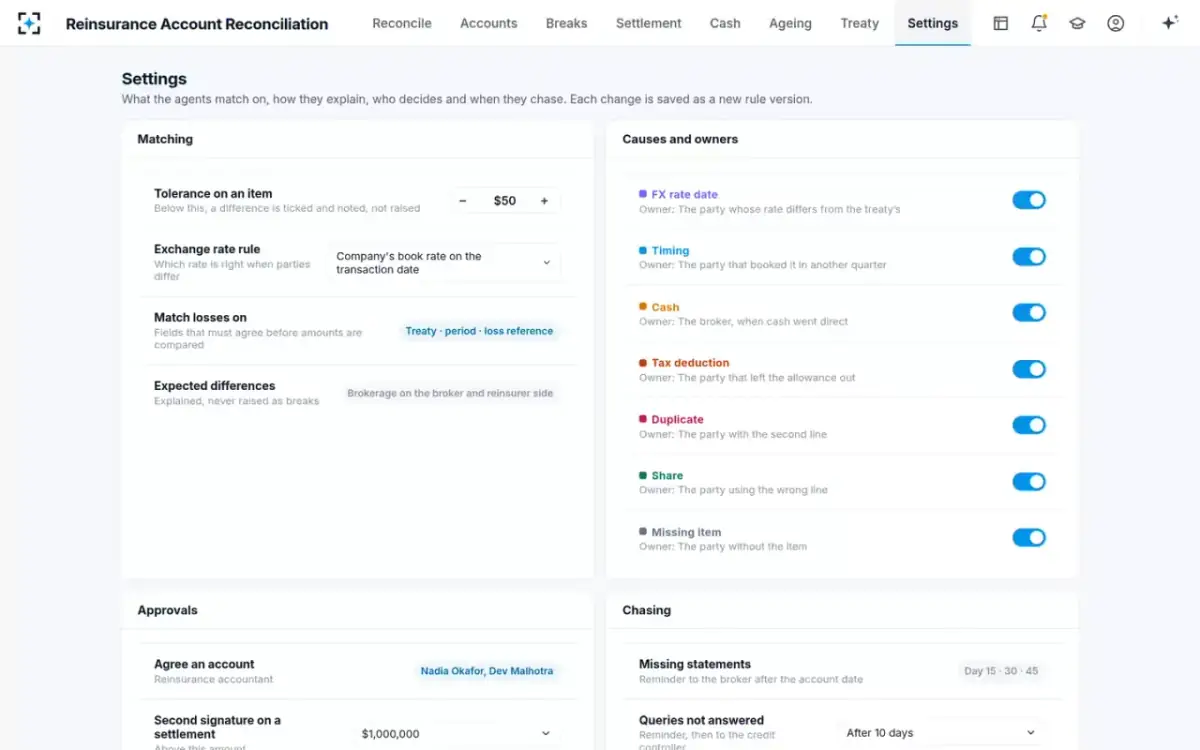
Task: Click the pink Duplicate color swatch
Action: tap(643, 419)
